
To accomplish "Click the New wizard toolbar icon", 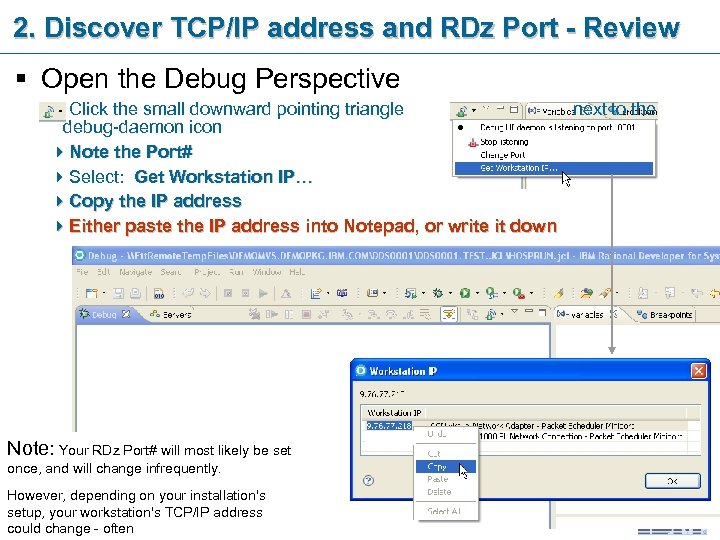I will (91, 293).
